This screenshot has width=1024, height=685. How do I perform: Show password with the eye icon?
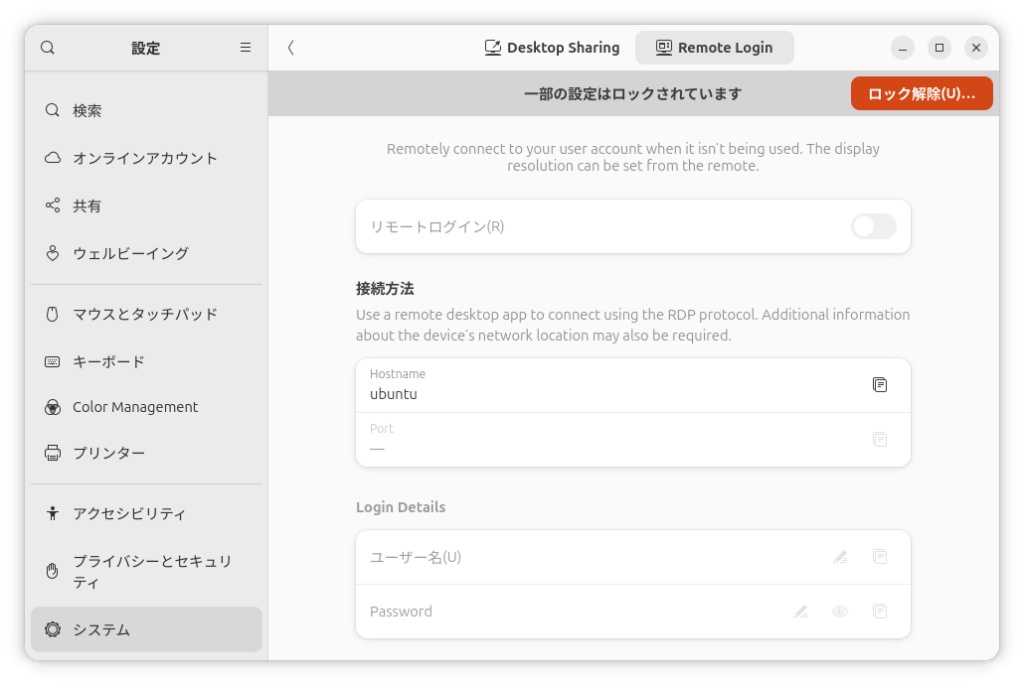click(x=840, y=611)
